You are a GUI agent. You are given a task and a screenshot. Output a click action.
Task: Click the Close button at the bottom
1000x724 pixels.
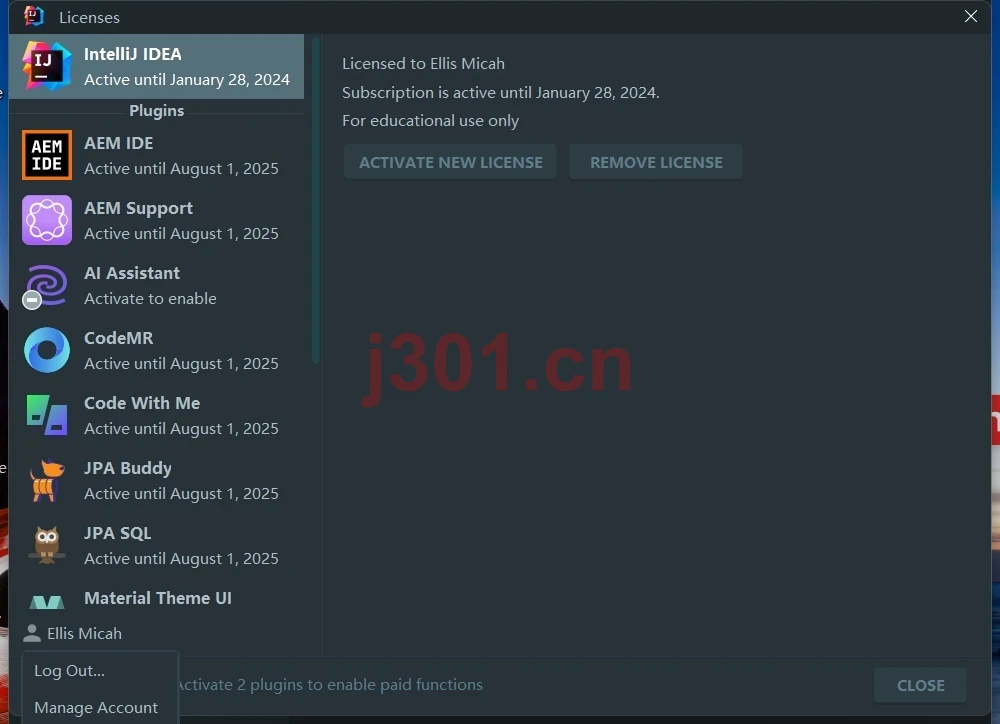coord(920,686)
